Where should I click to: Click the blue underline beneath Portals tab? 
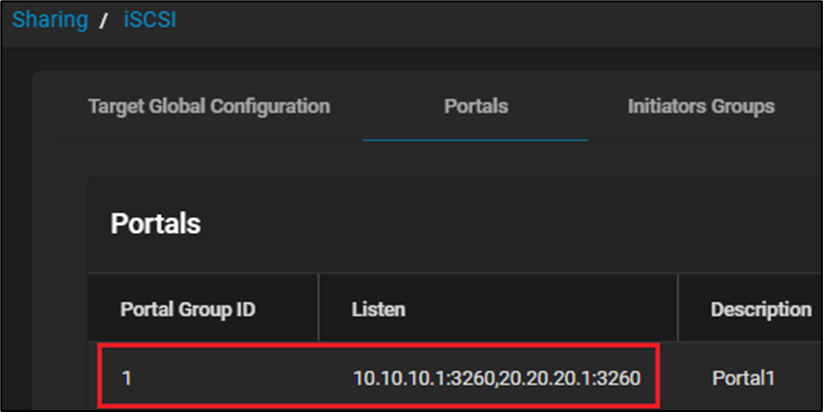coord(476,140)
